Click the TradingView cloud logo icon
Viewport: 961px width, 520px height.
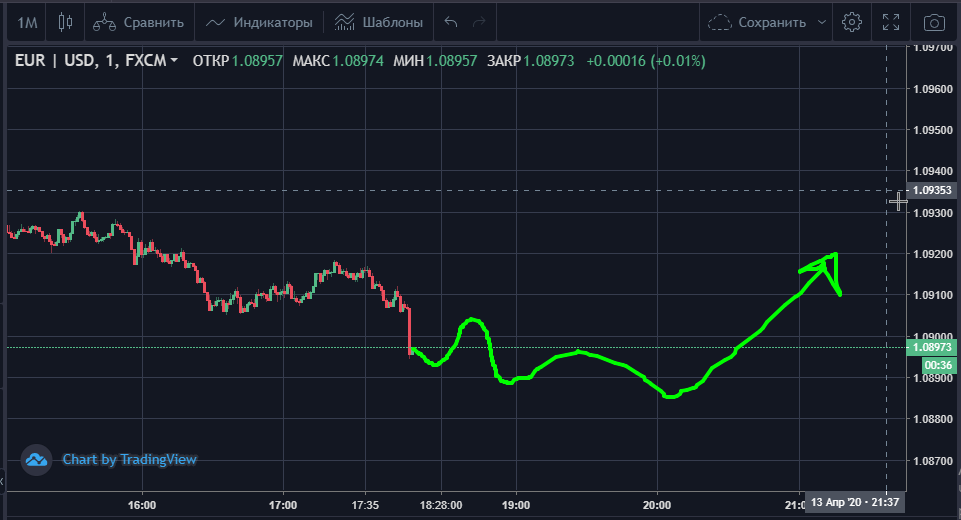tap(36, 459)
